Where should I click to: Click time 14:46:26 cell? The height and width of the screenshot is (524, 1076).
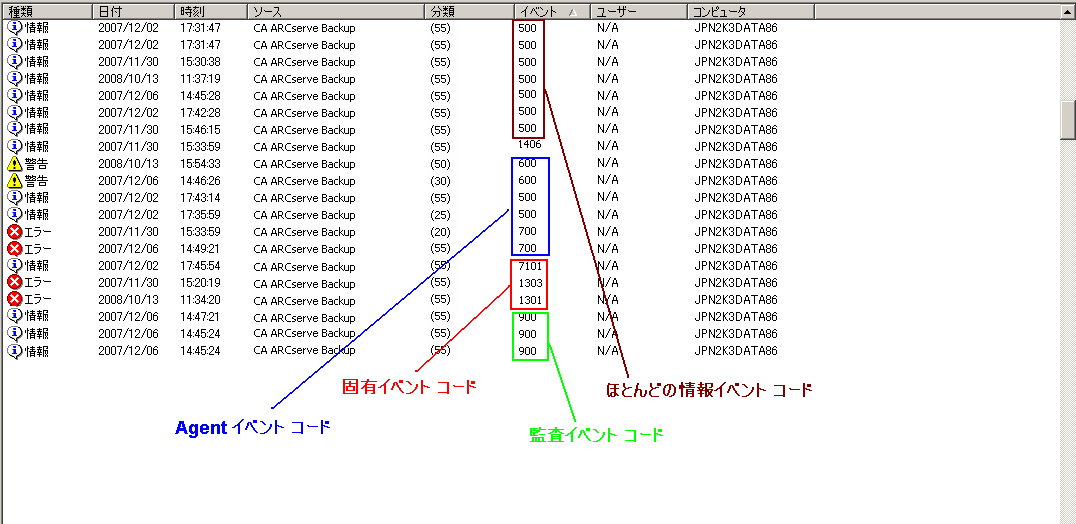tap(200, 181)
